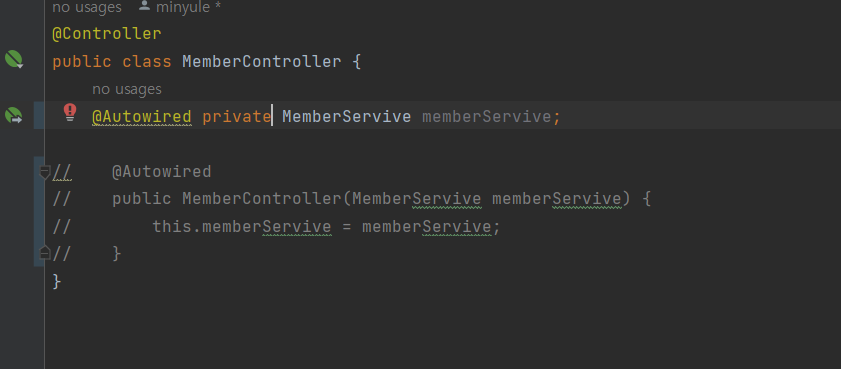
Task: Click the bottom fold marker beside commented closing brace
Action: (x=45, y=252)
